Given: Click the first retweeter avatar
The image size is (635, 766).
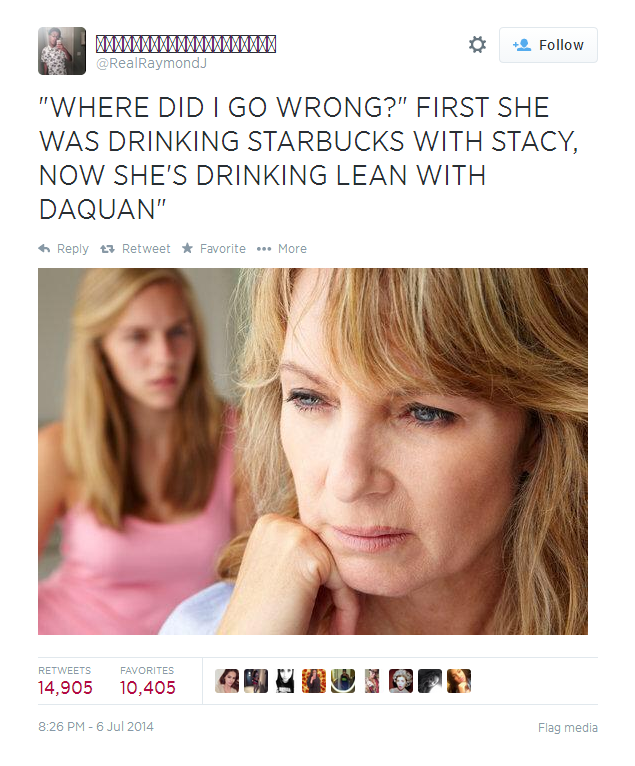Looking at the screenshot, I should (227, 681).
